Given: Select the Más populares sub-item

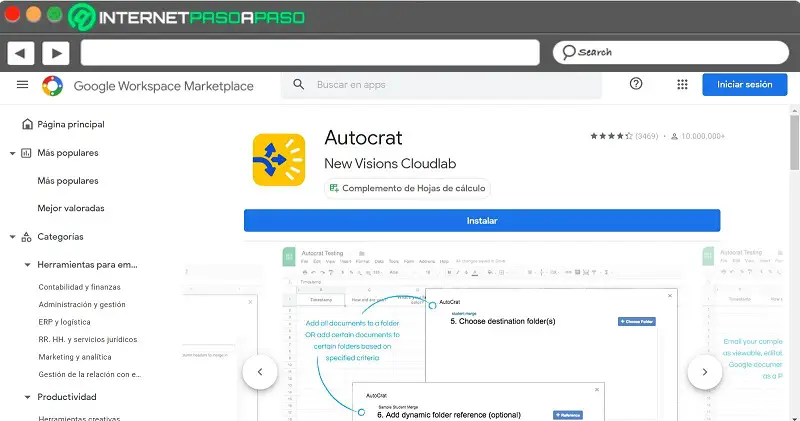Looking at the screenshot, I should [68, 181].
